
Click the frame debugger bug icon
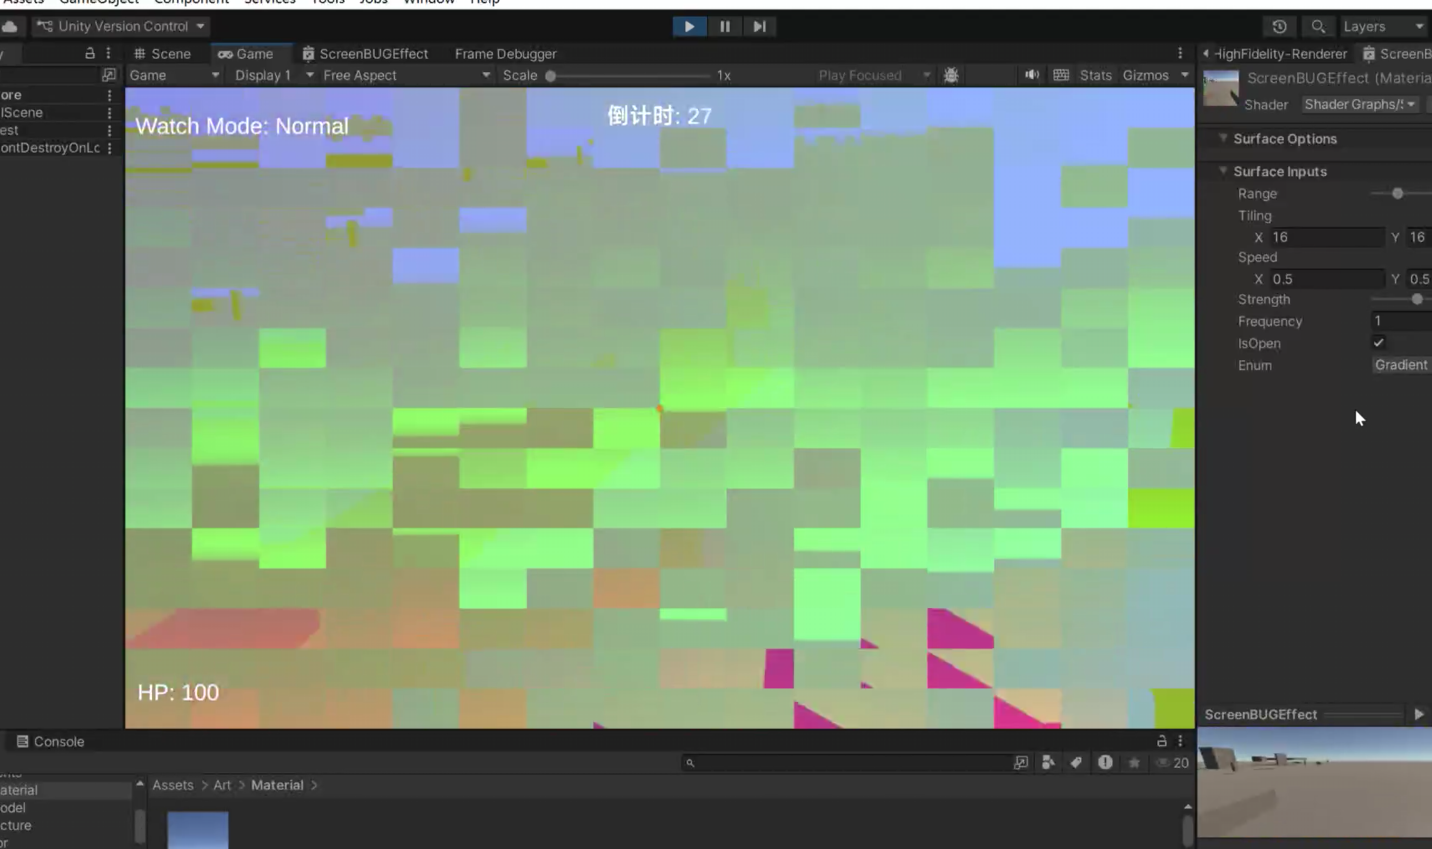pos(951,75)
